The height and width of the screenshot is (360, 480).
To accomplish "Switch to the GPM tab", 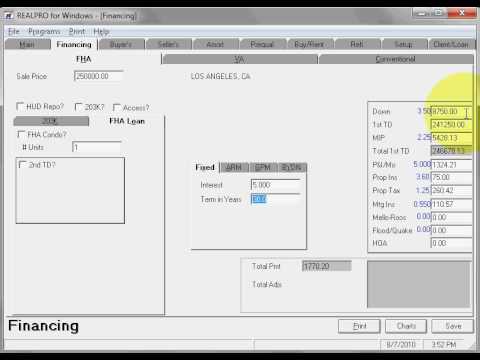I will click(263, 167).
